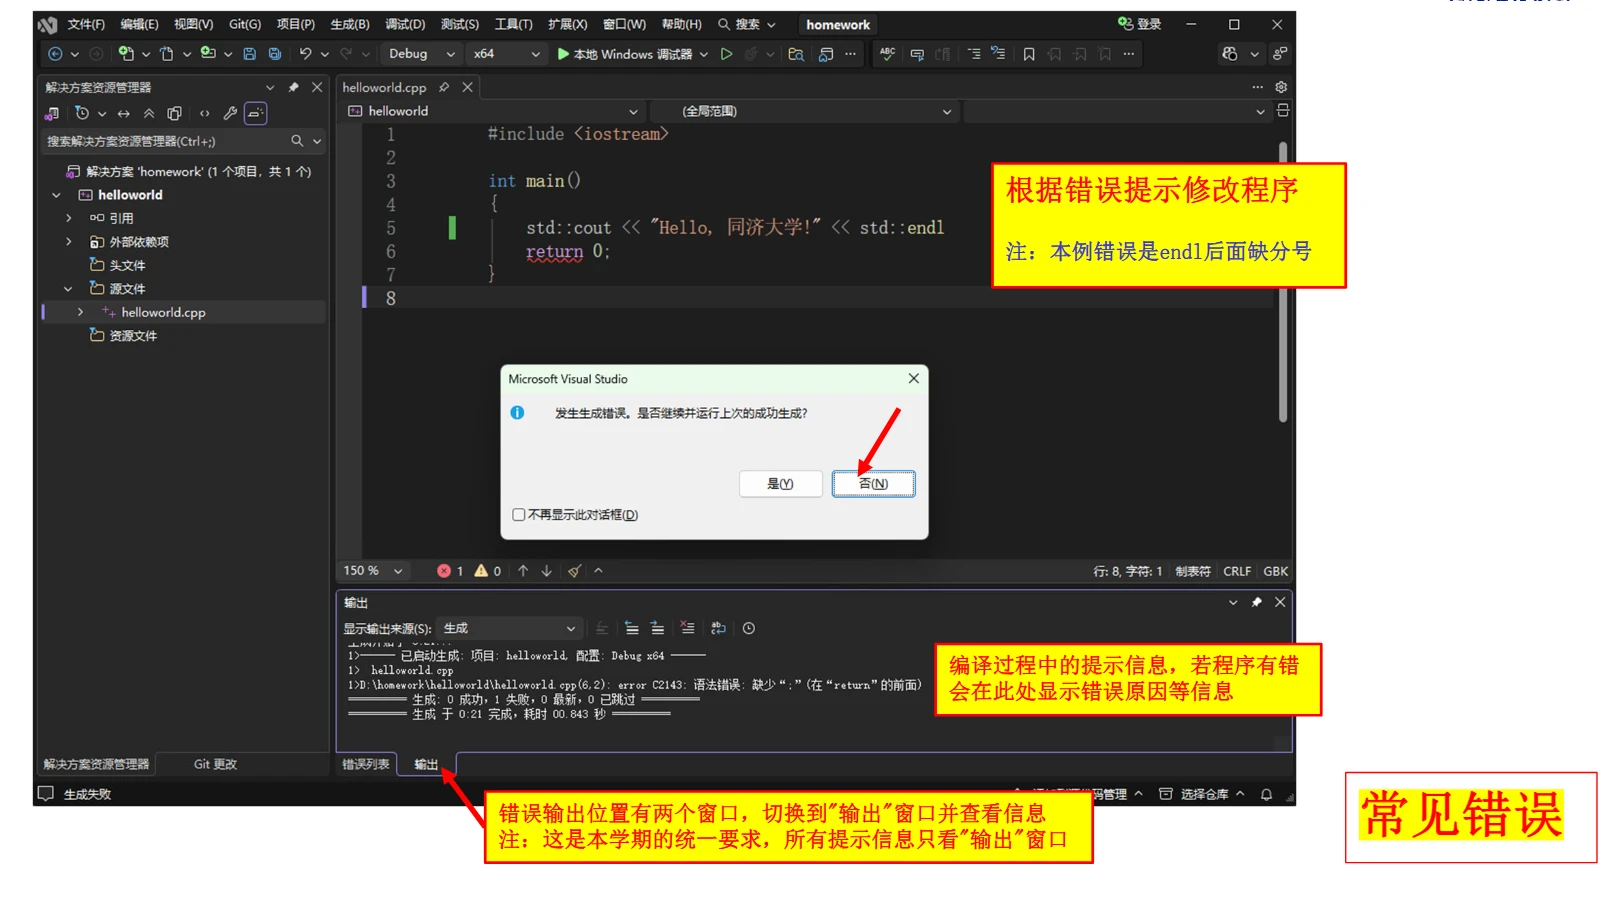Toggle the Preview Selected Items button
The height and width of the screenshot is (897, 1613).
coord(256,113)
